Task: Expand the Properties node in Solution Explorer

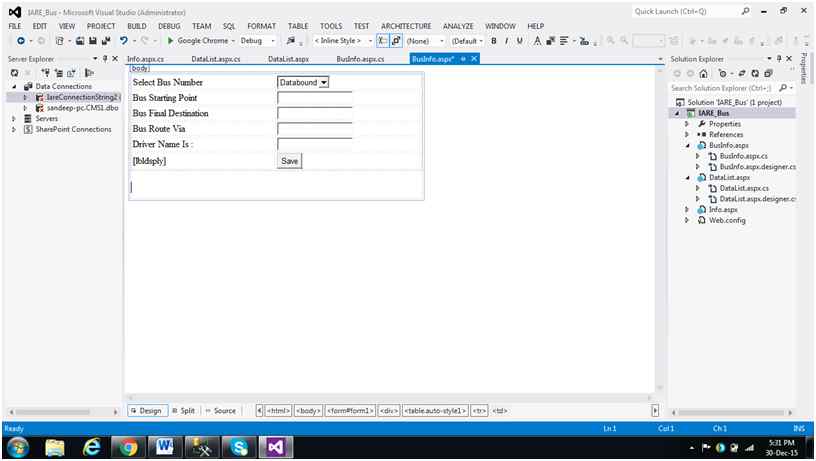Action: click(x=687, y=124)
